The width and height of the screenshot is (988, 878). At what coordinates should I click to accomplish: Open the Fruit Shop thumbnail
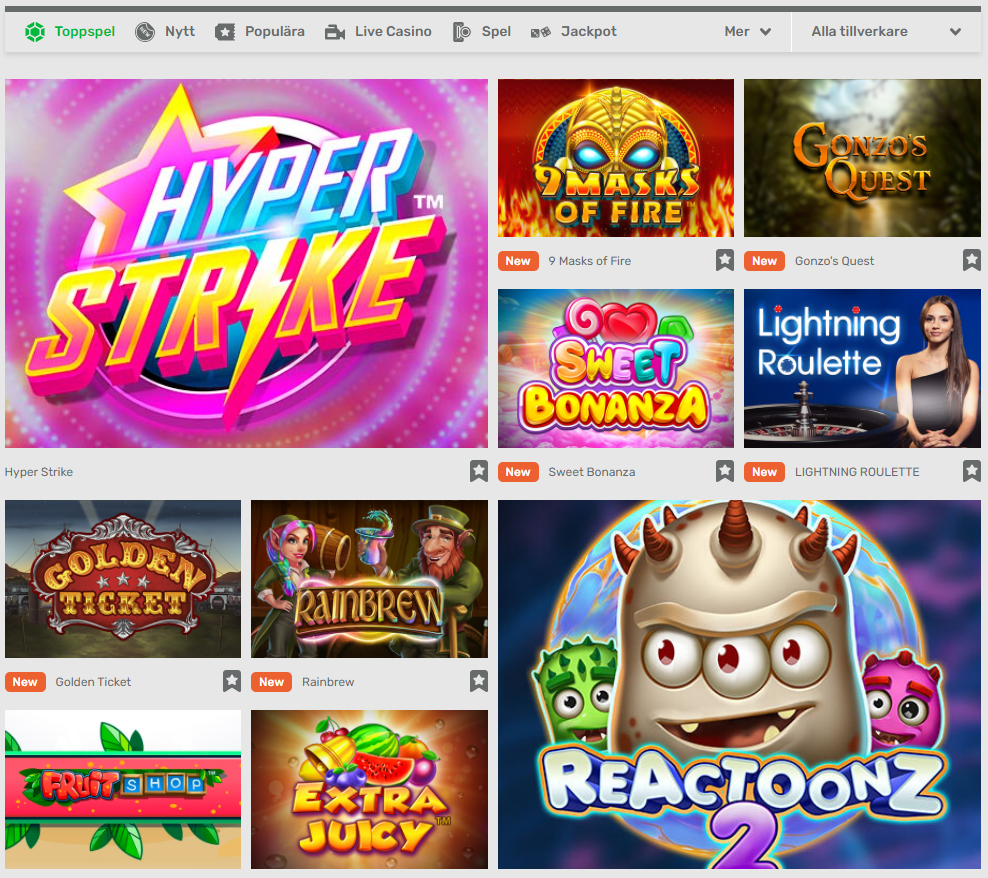tap(123, 789)
